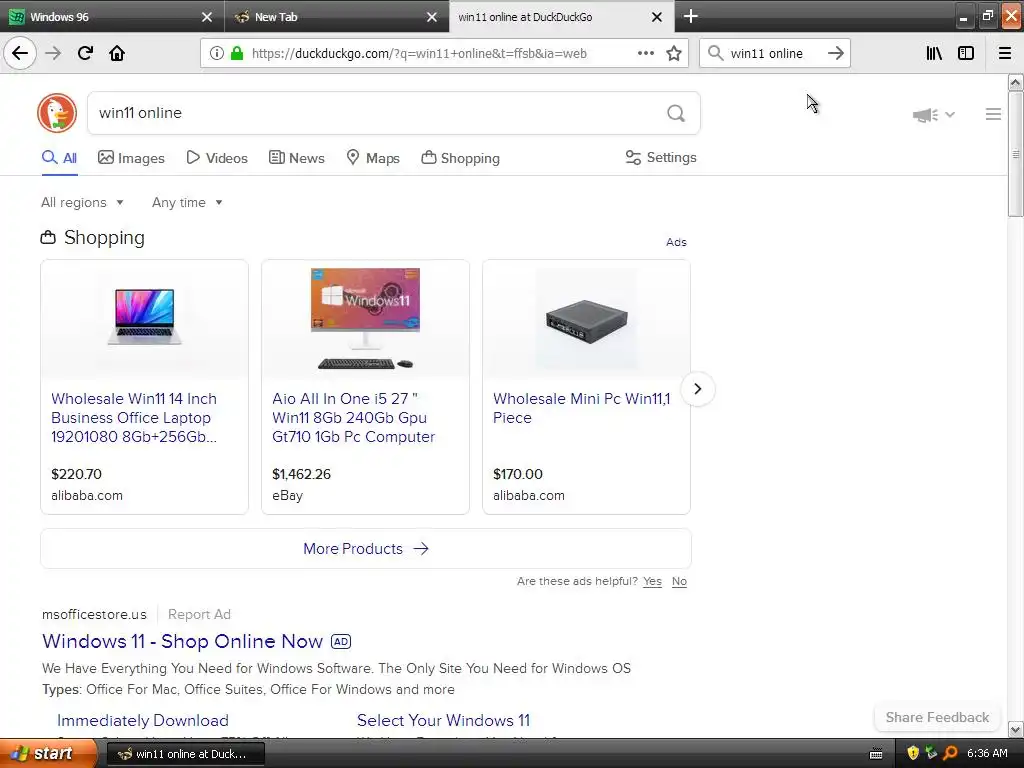Go back to the previous page
1024x768 pixels.
click(20, 53)
